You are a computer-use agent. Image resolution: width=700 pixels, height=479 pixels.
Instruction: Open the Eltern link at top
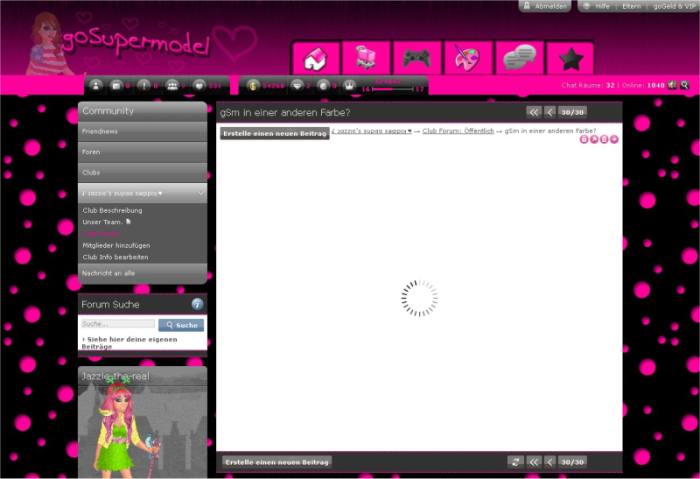(631, 6)
